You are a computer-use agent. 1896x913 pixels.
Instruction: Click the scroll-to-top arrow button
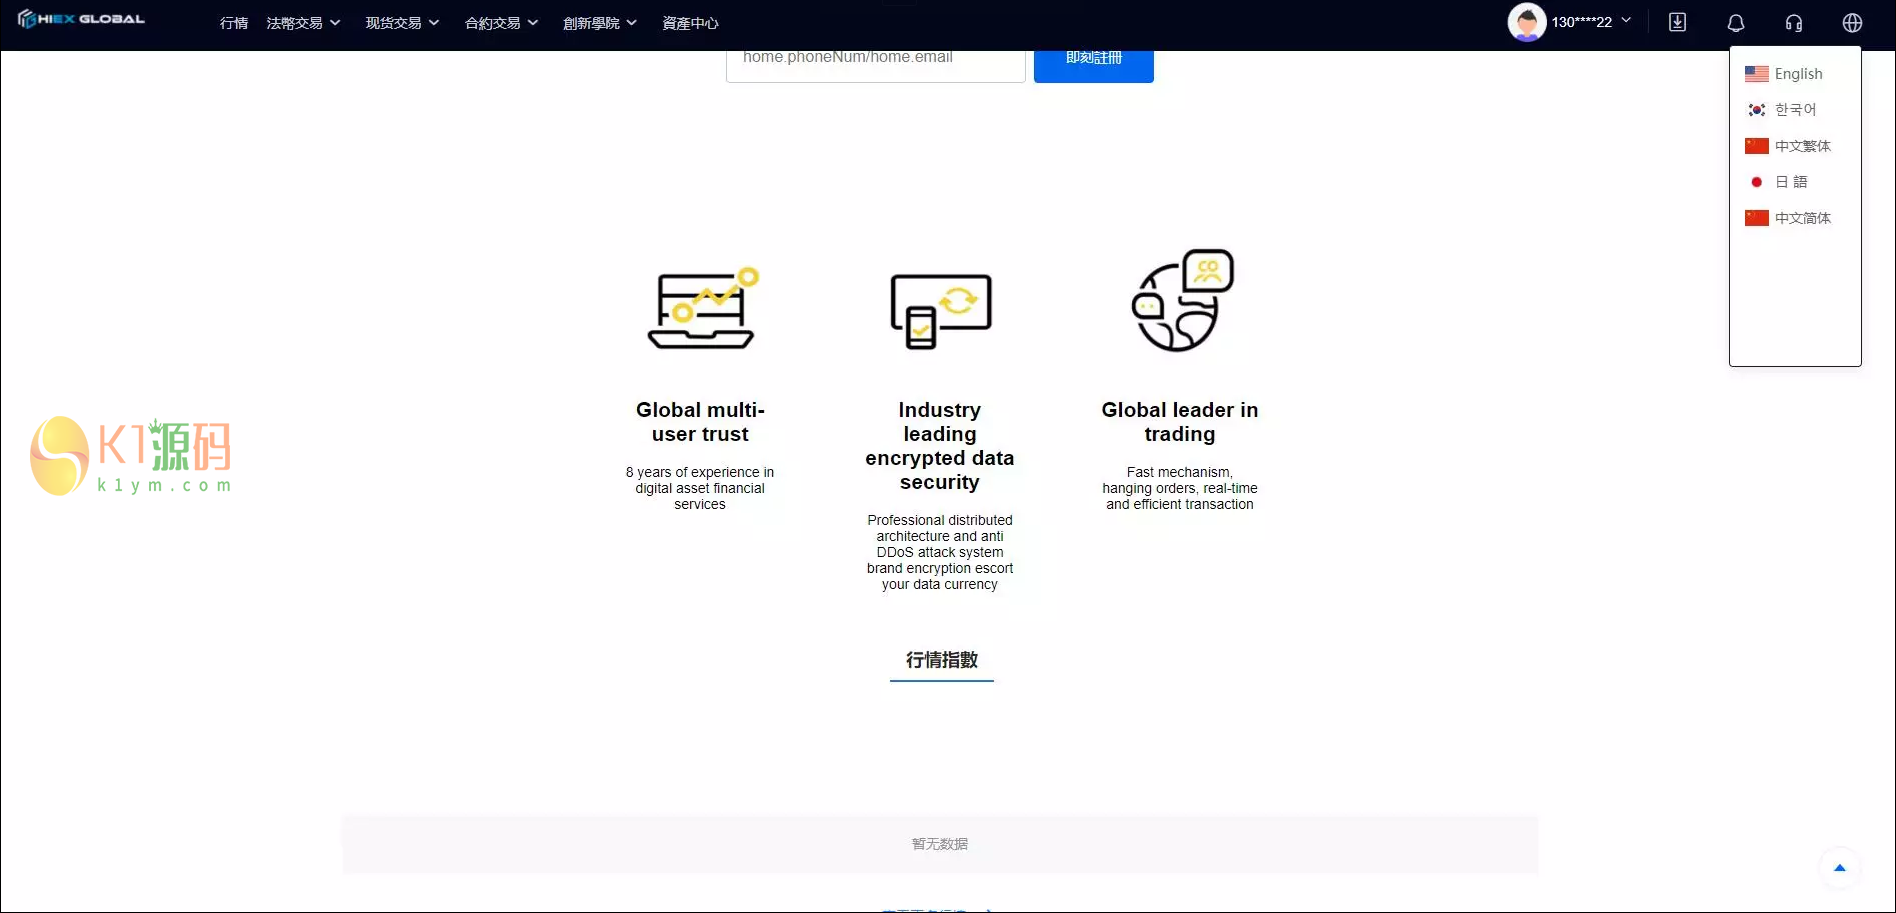point(1839,868)
